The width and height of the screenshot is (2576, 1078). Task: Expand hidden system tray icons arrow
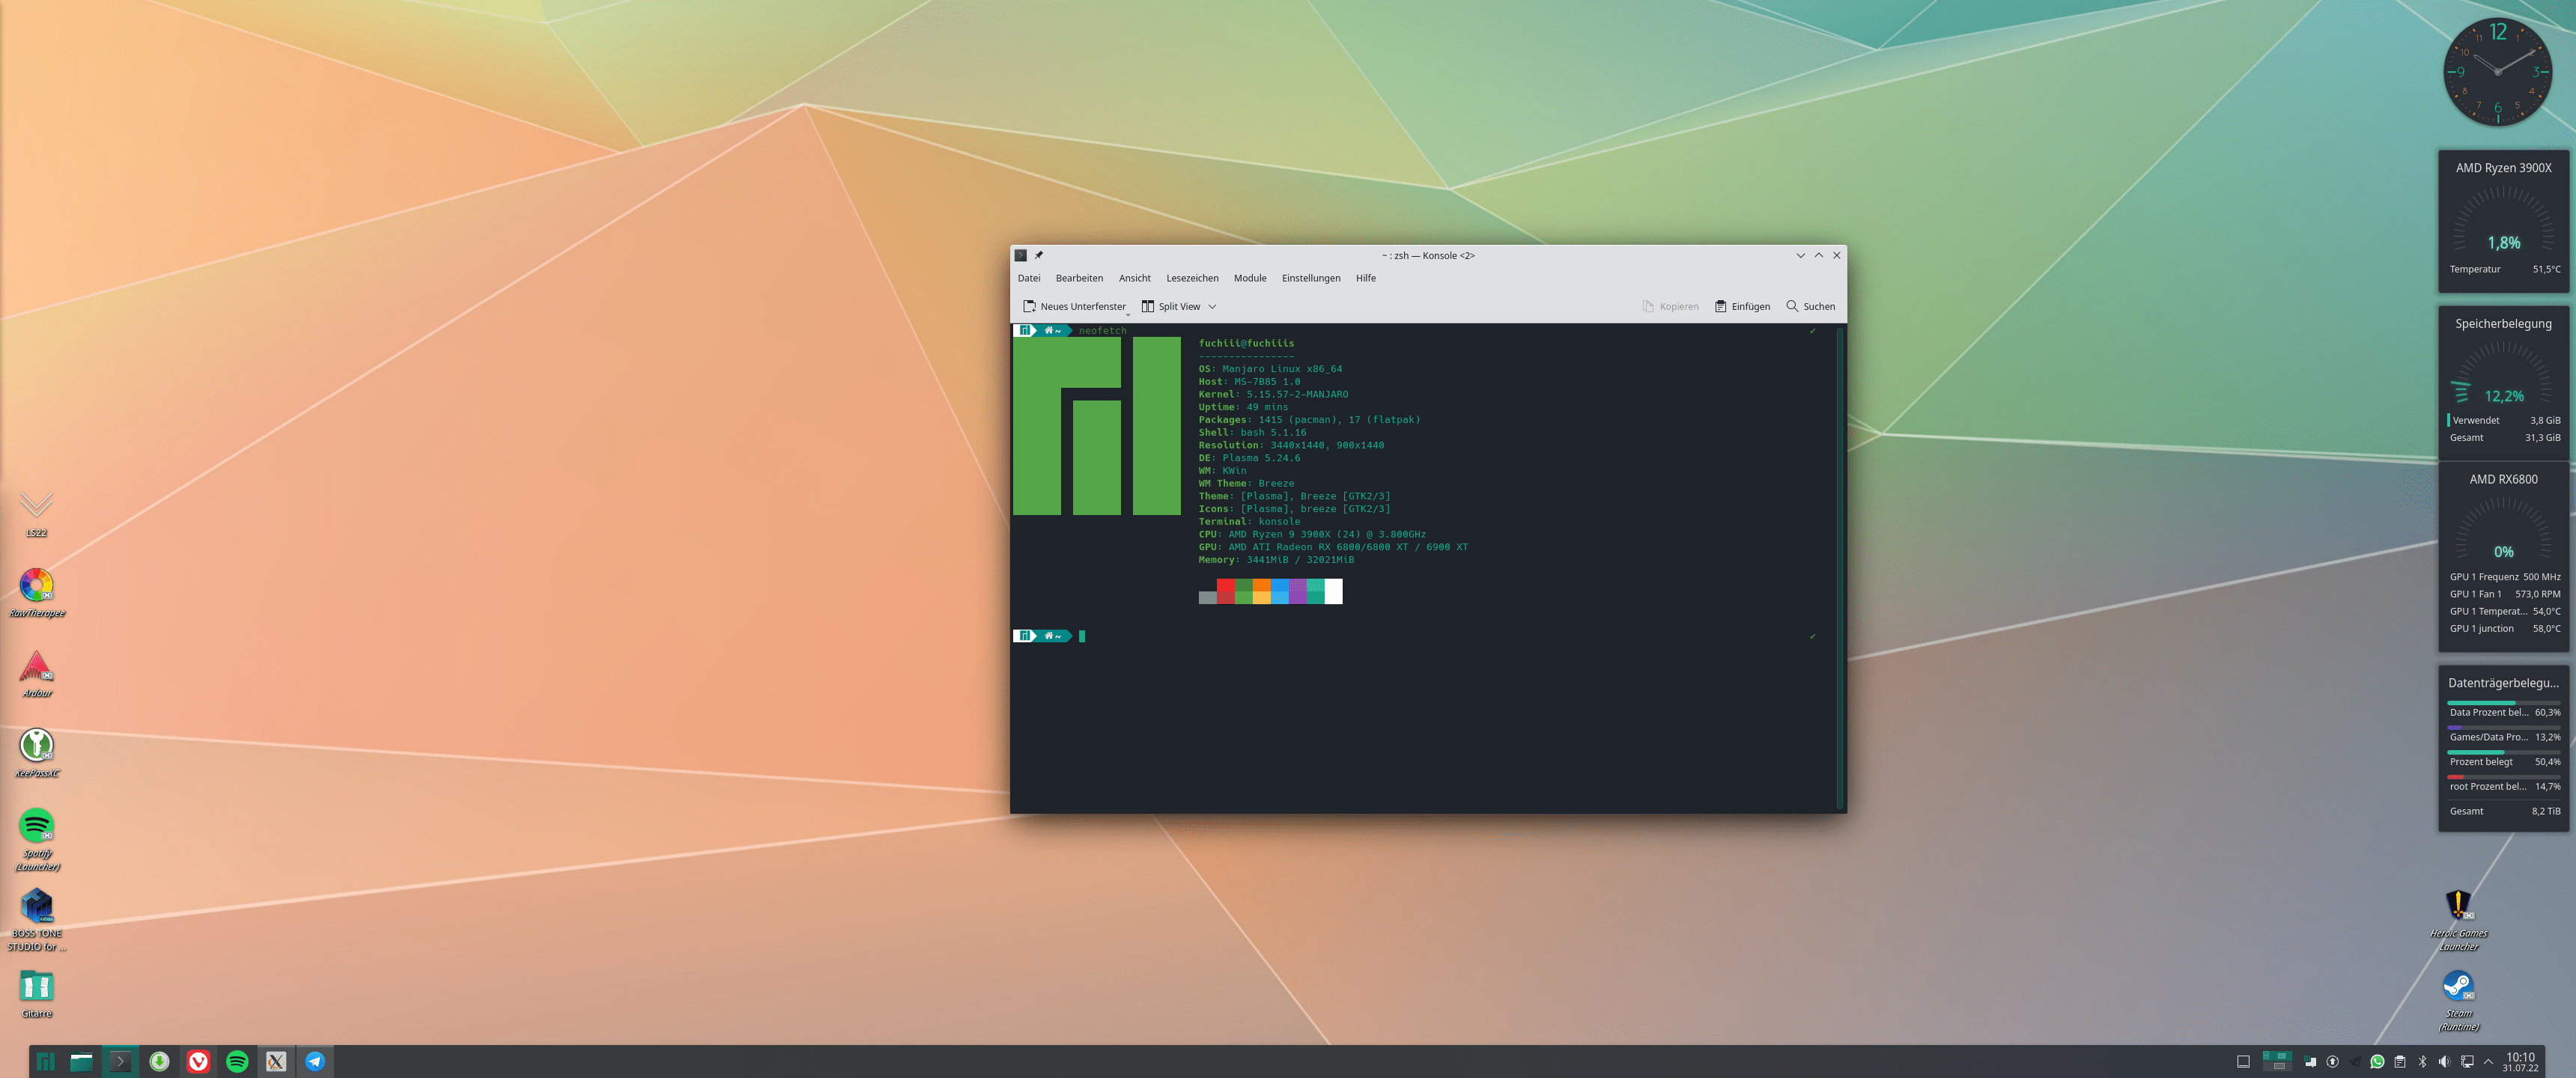click(2488, 1061)
